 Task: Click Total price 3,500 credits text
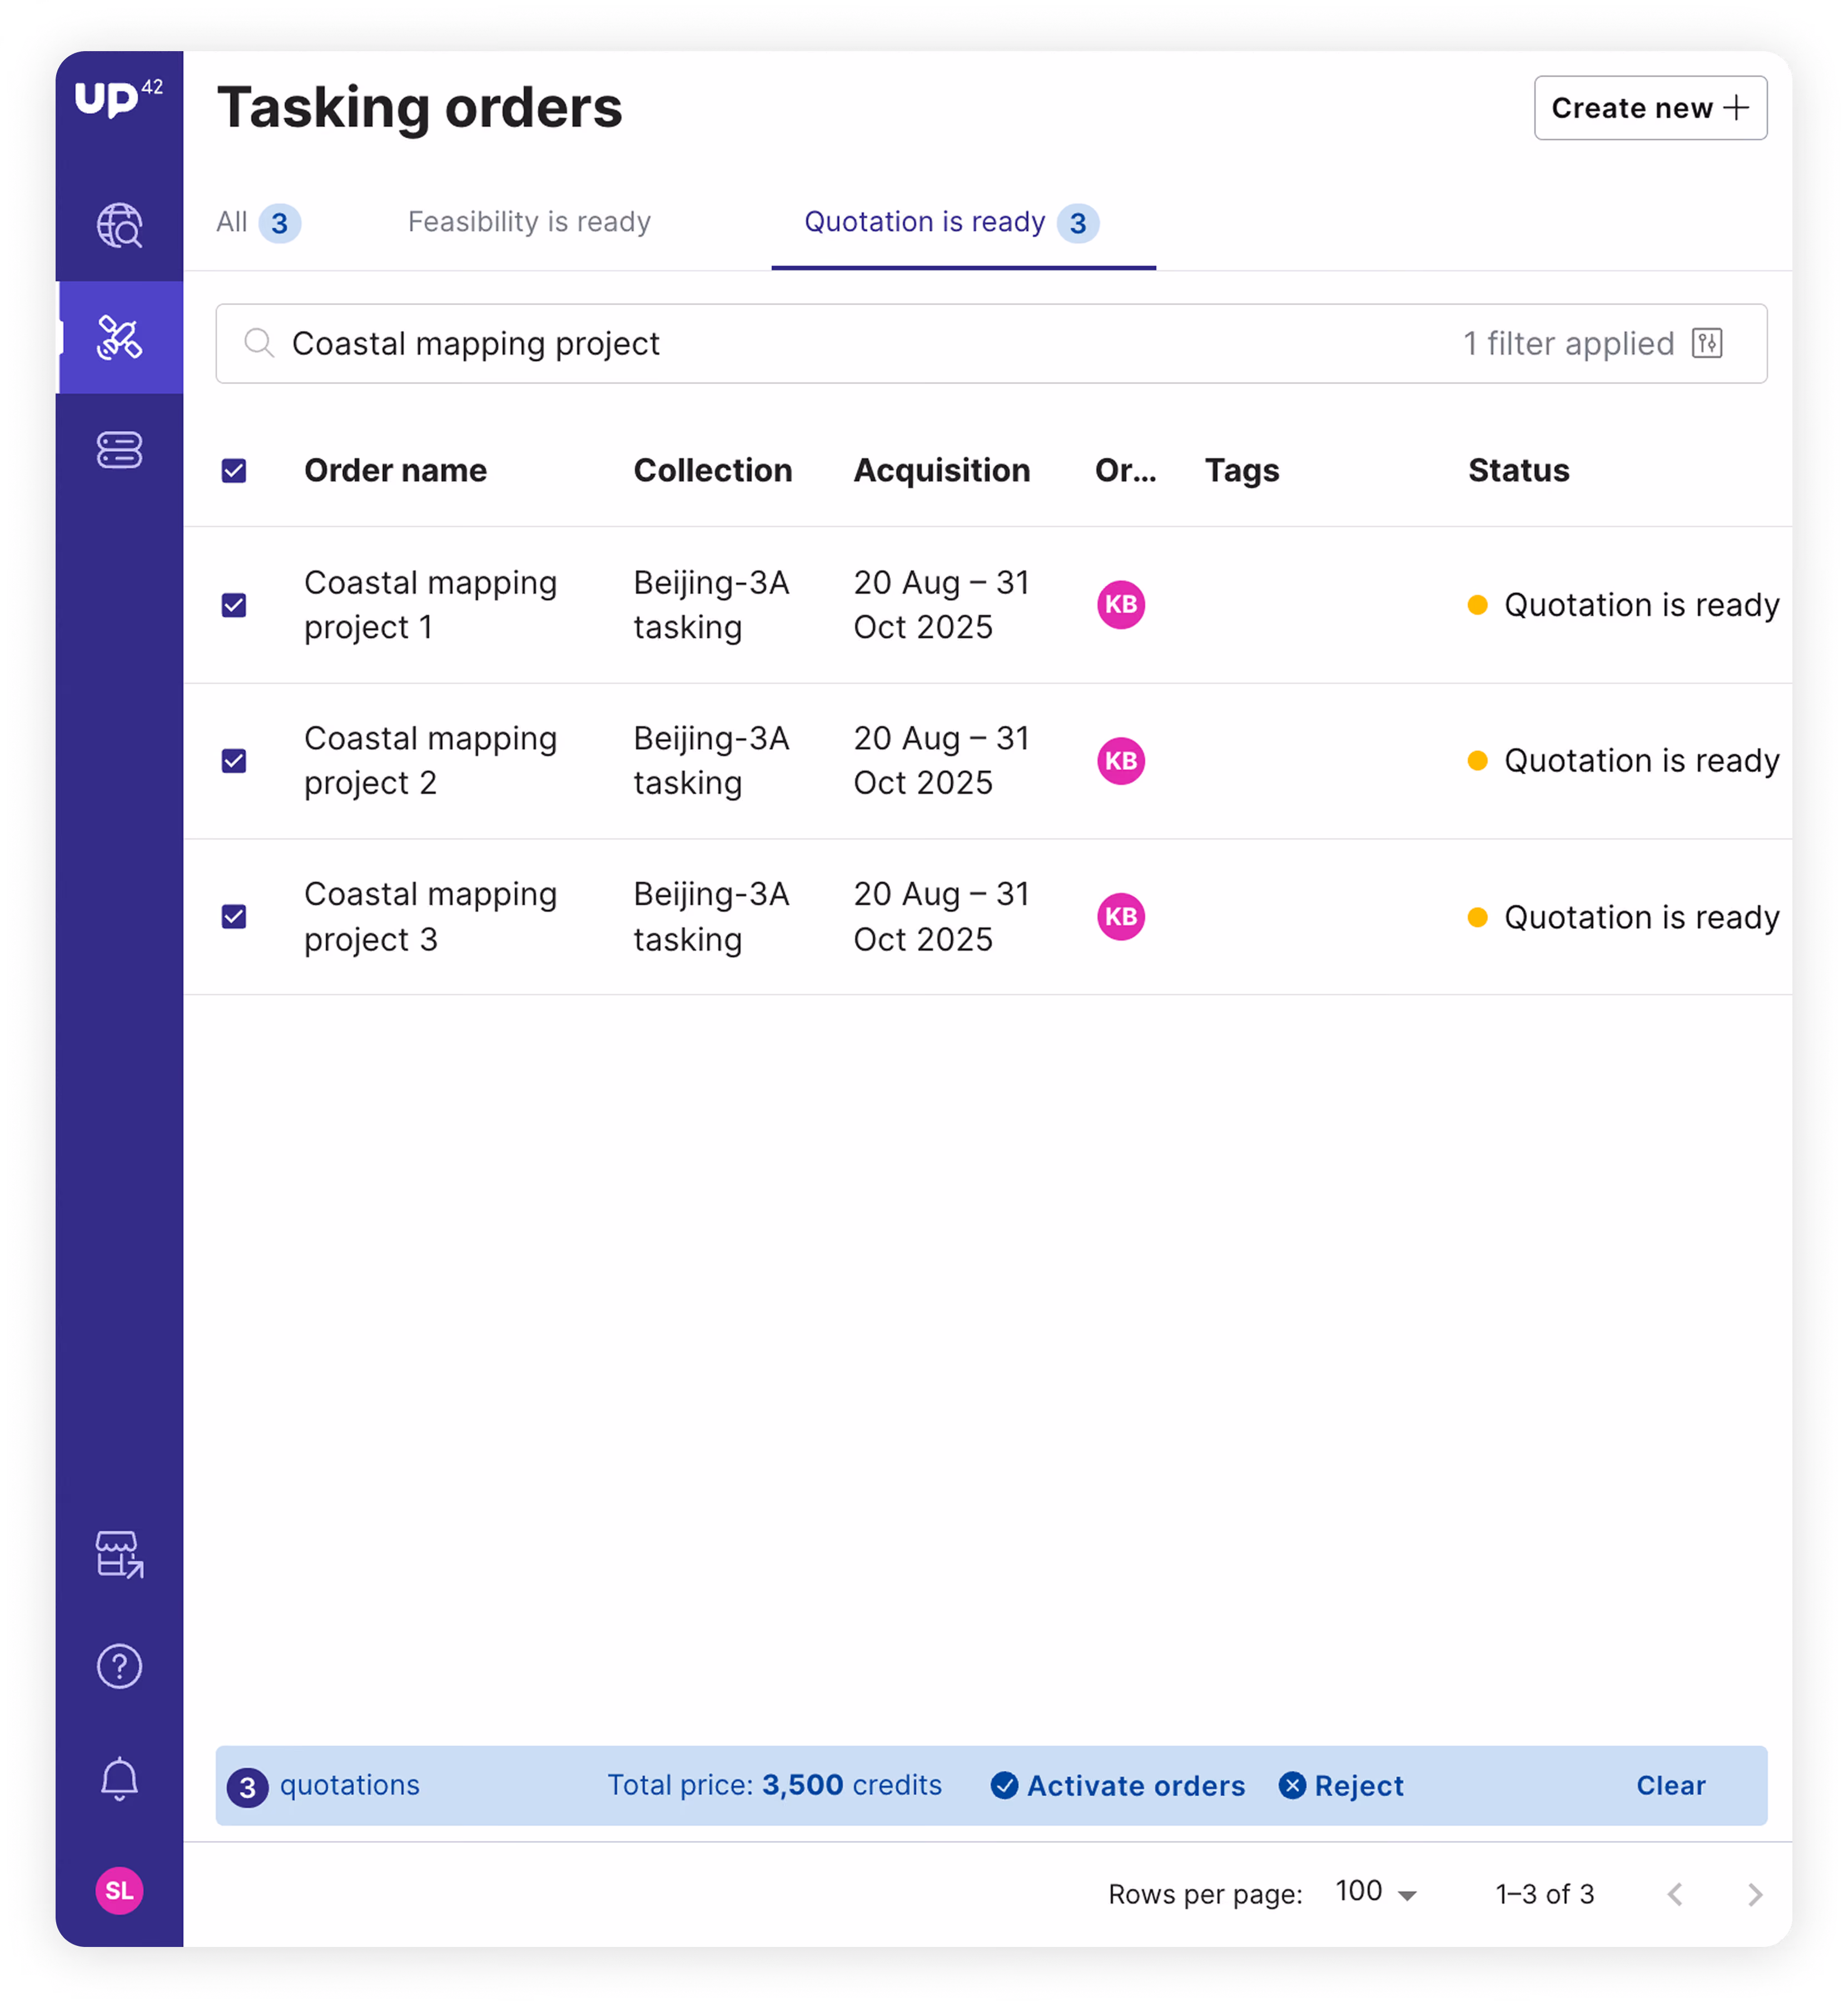click(x=775, y=1786)
